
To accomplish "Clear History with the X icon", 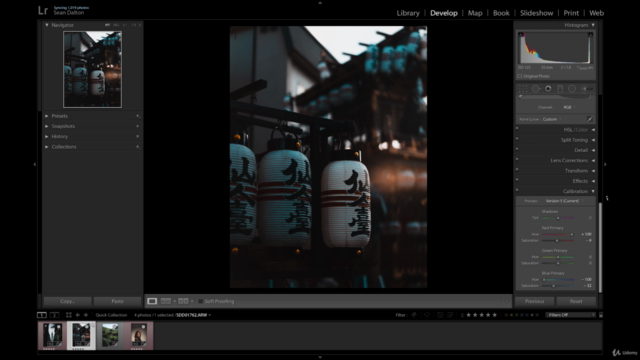I will 138,136.
